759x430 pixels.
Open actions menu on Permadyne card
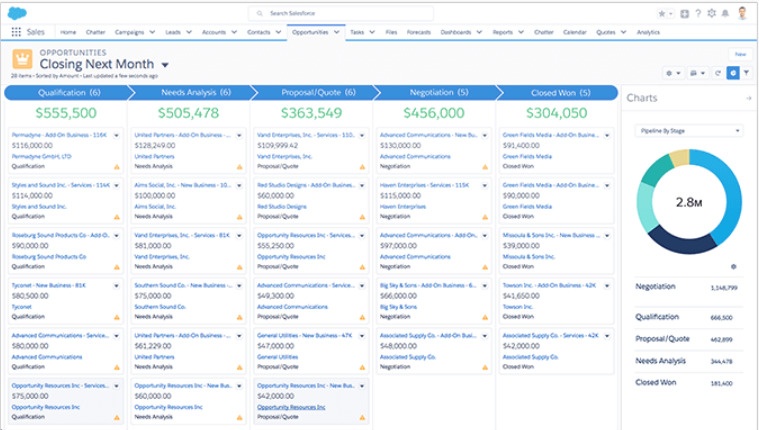point(116,136)
